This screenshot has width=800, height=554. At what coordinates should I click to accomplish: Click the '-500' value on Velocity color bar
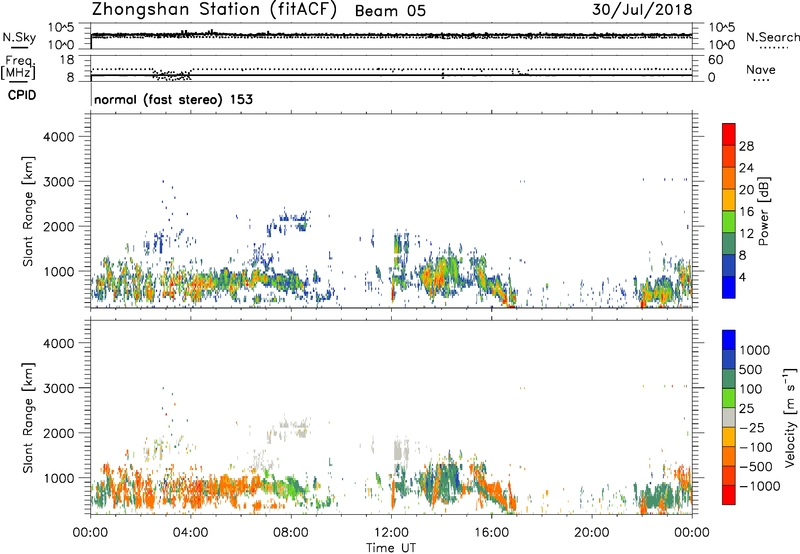756,467
